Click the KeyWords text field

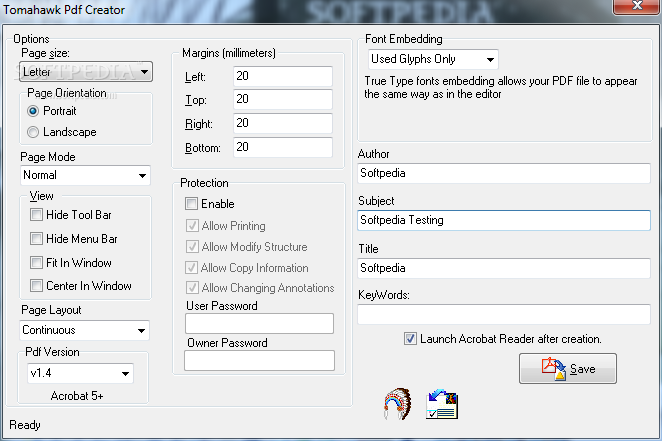click(x=504, y=314)
